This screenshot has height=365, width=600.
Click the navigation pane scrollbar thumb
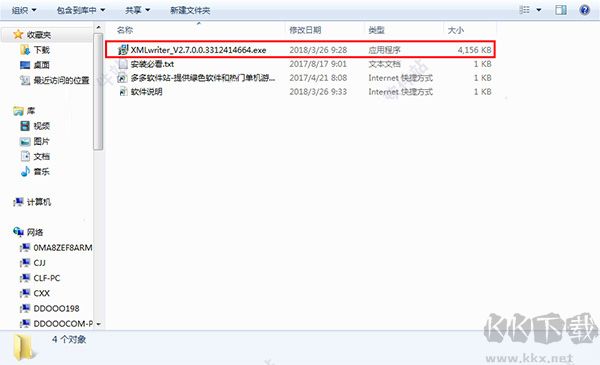[x=98, y=92]
